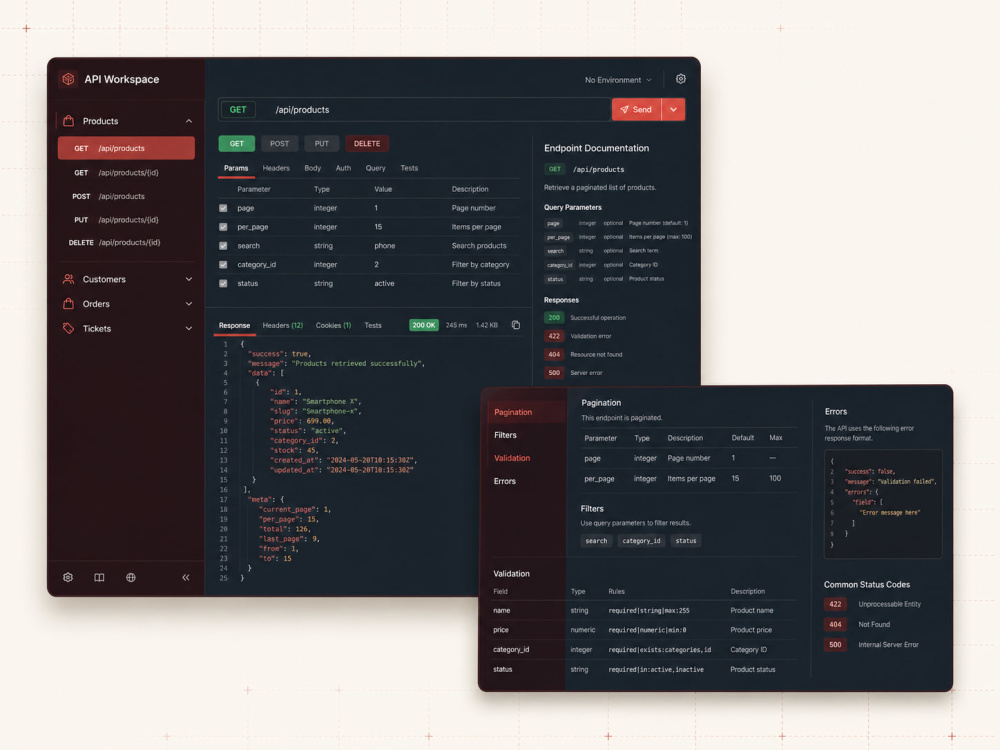The image size is (1000, 750).
Task: Click the Customers people icon
Action: [x=68, y=279]
